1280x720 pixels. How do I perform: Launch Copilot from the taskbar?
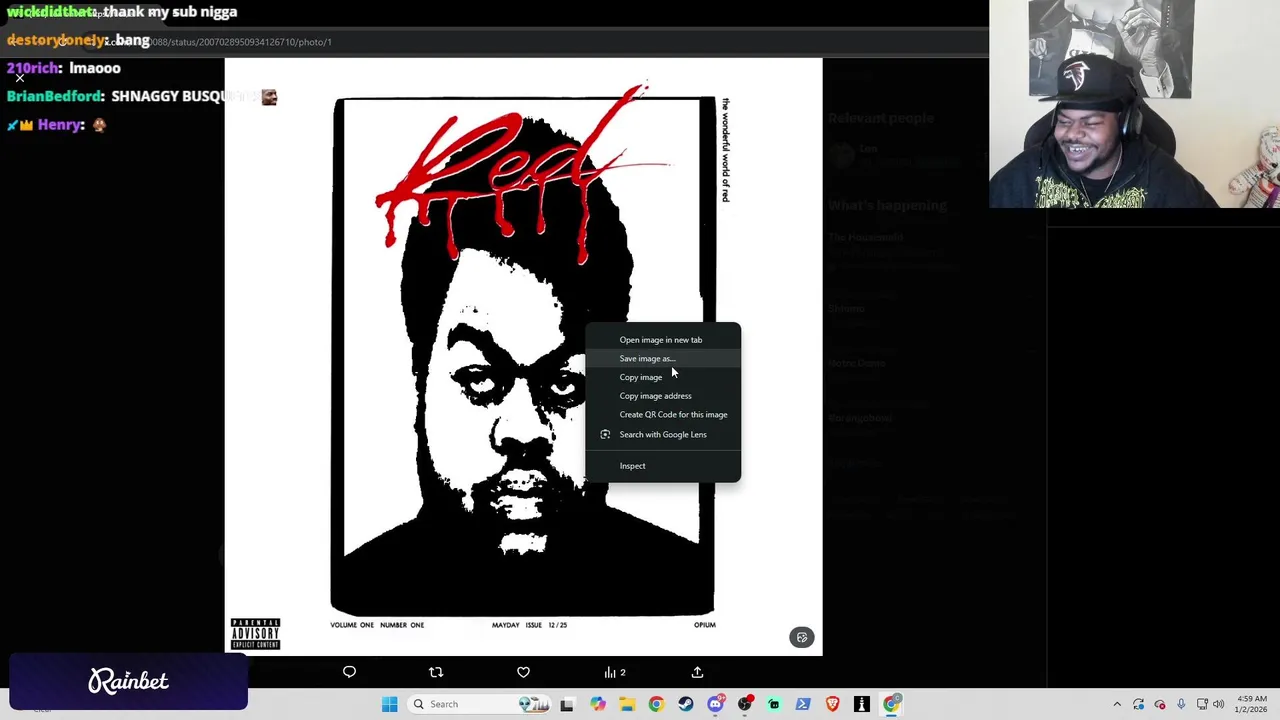point(598,704)
